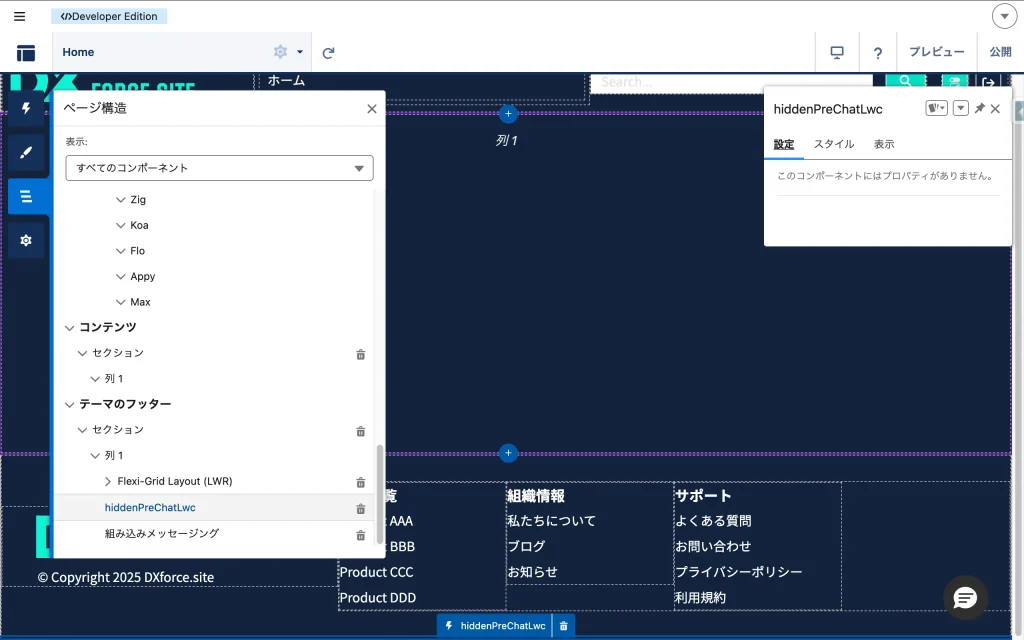Click the refresh page icon
The image size is (1024, 640).
click(x=328, y=53)
